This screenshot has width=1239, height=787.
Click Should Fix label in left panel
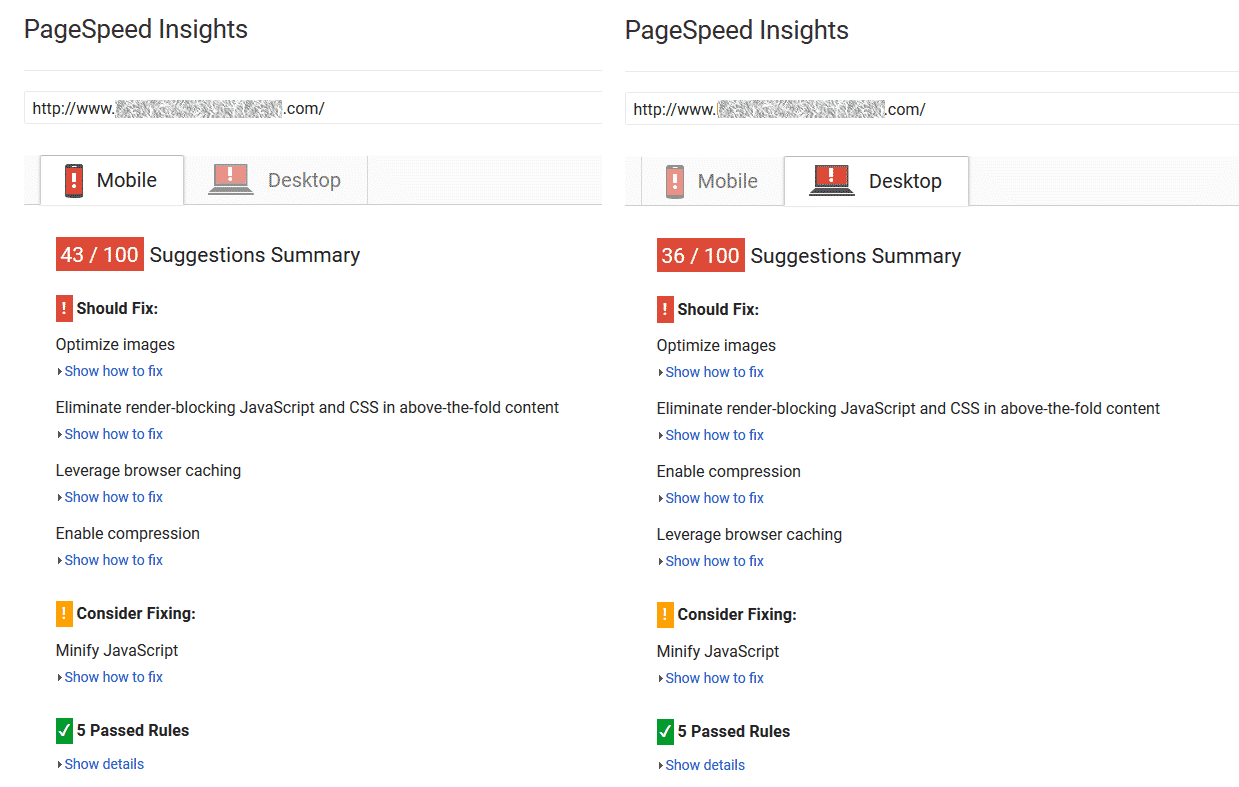(117, 309)
